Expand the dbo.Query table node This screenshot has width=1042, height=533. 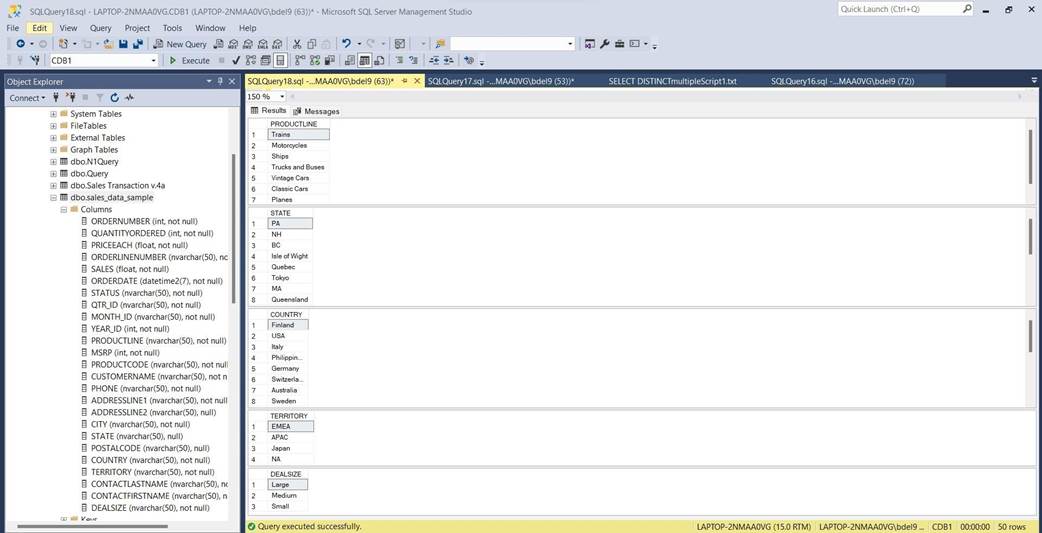click(x=53, y=174)
